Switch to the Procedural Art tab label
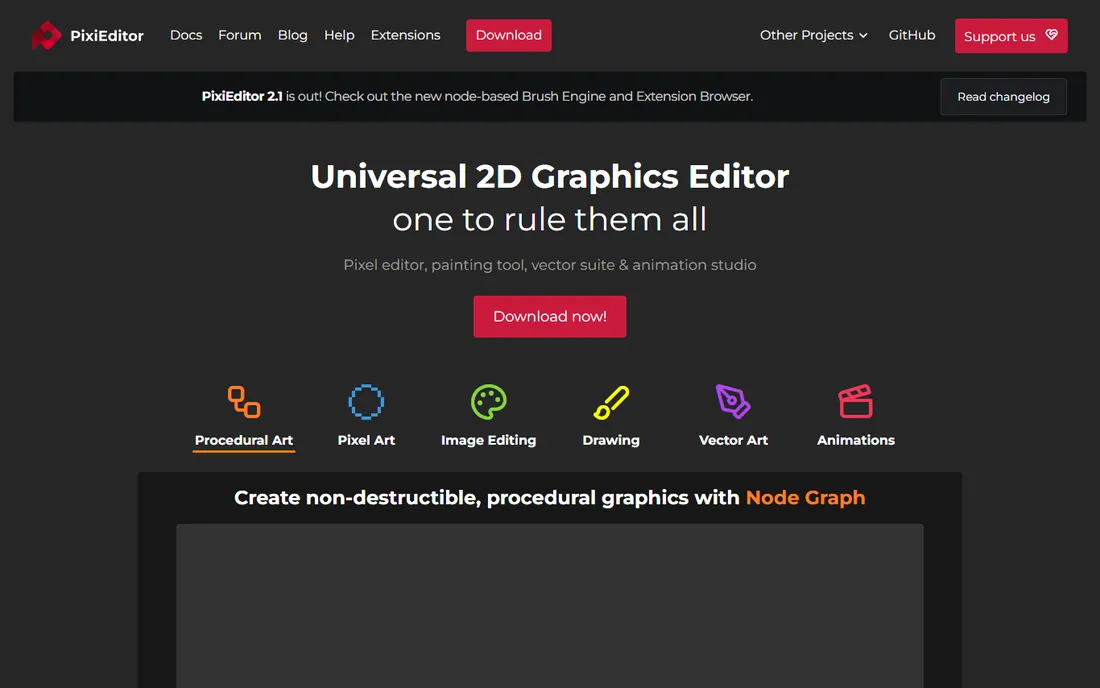 244,440
